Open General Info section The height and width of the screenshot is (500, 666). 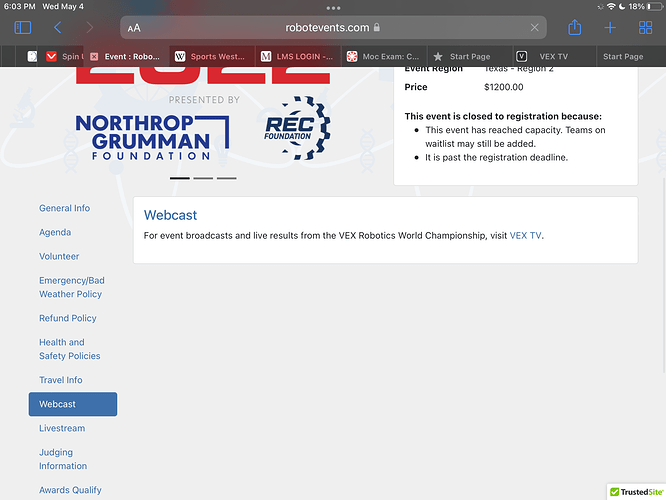point(65,208)
